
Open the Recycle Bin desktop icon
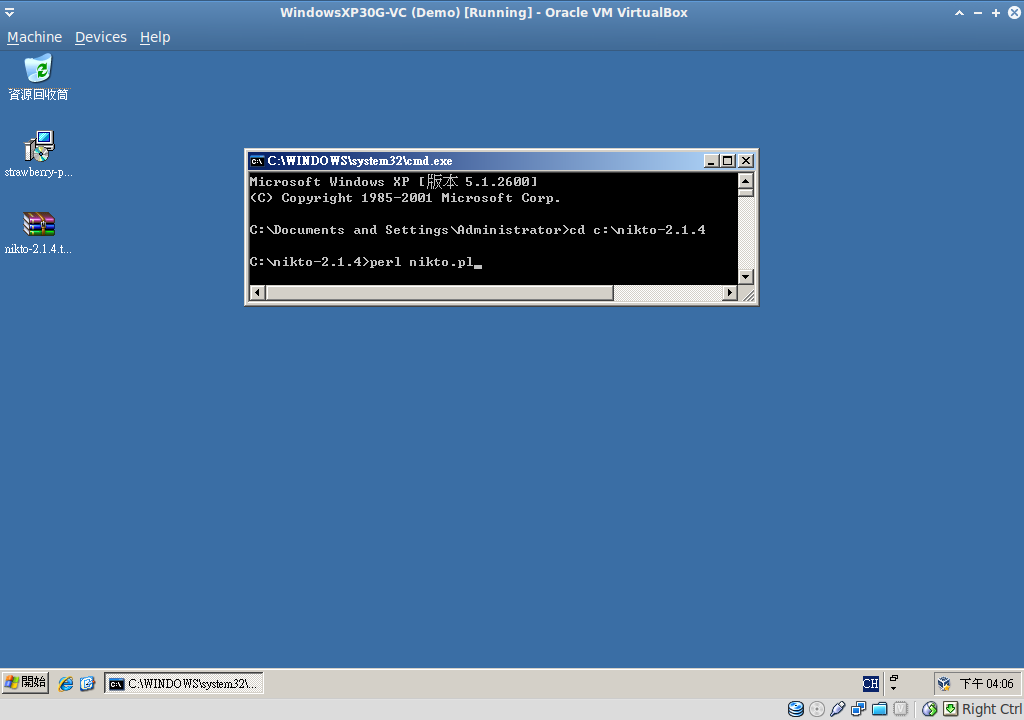[38, 78]
